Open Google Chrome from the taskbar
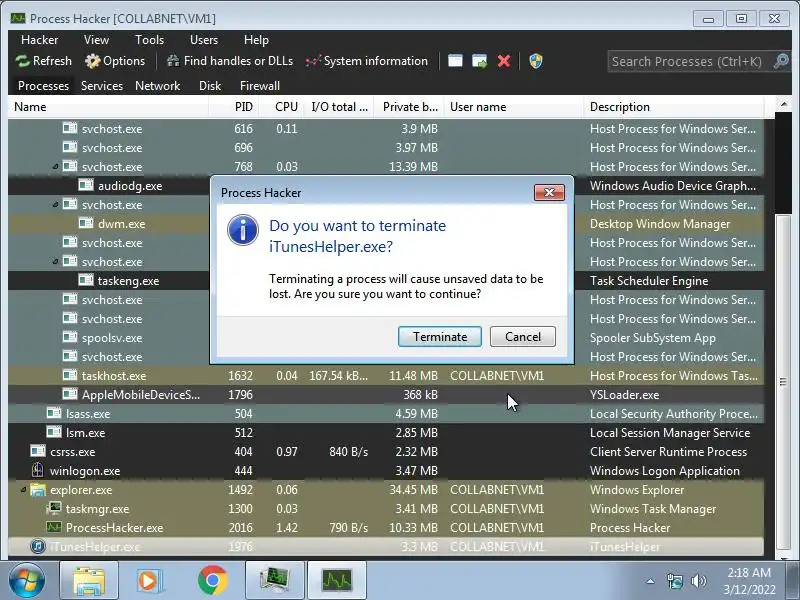This screenshot has width=800, height=600. click(x=212, y=581)
